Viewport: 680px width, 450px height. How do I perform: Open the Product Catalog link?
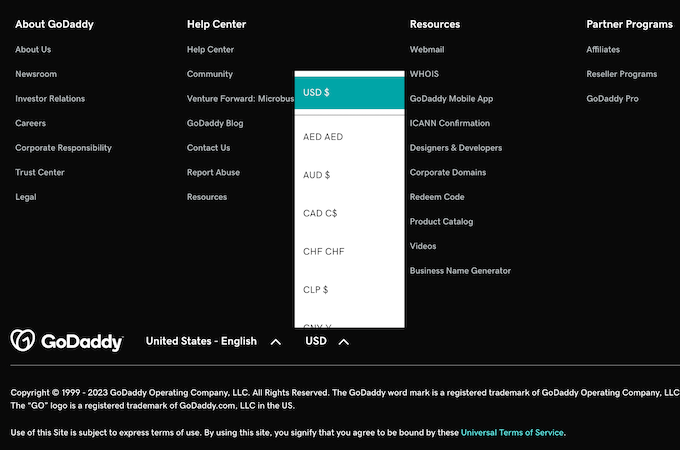[x=441, y=222]
